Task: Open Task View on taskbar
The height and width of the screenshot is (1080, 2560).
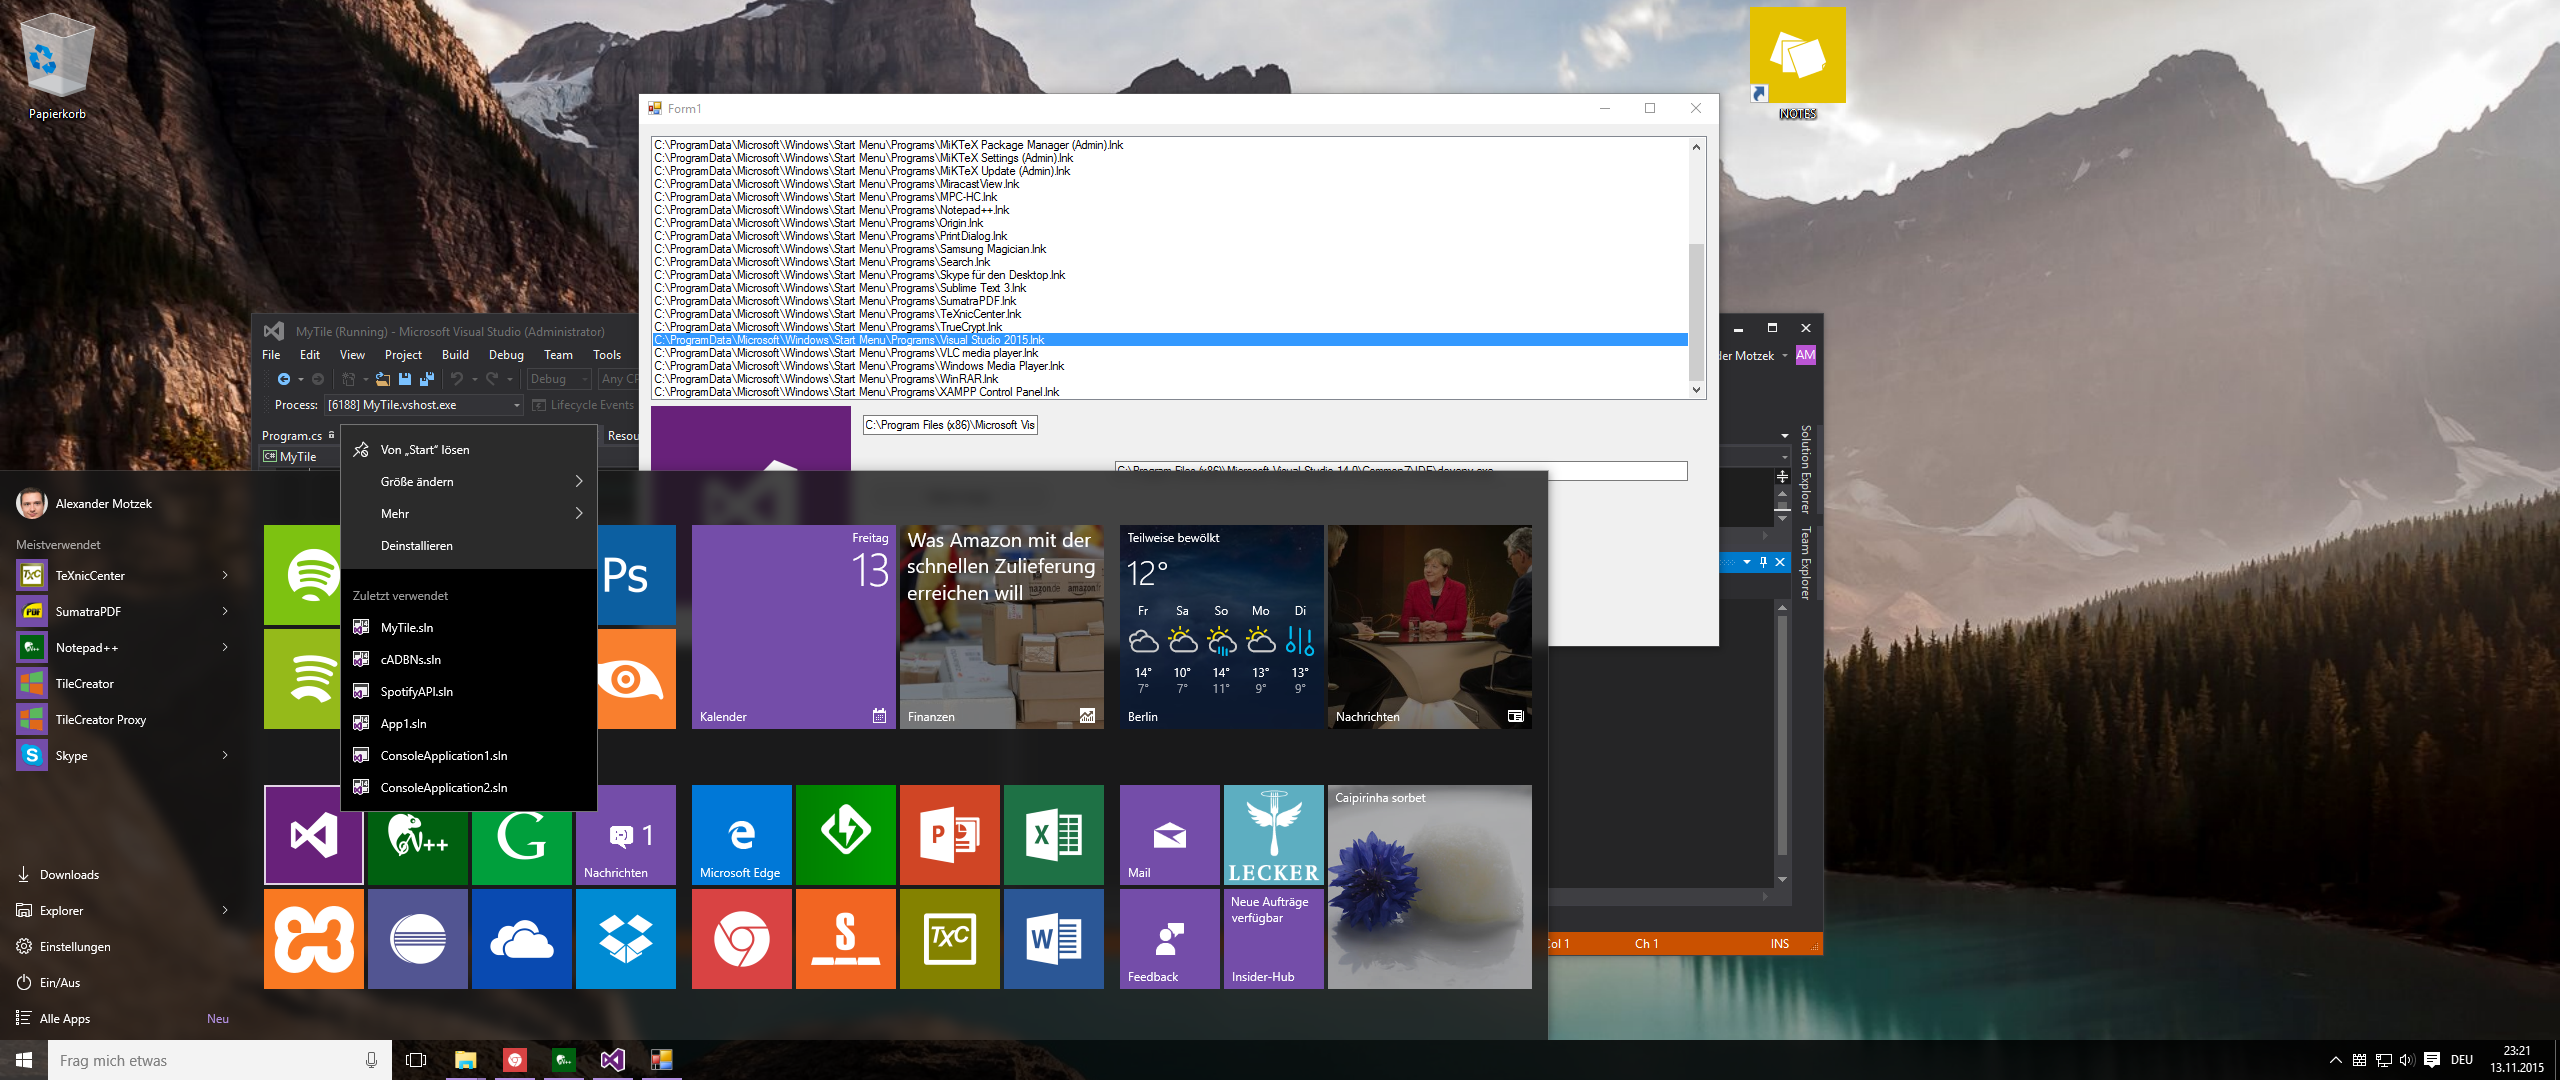Action: pos(416,1060)
